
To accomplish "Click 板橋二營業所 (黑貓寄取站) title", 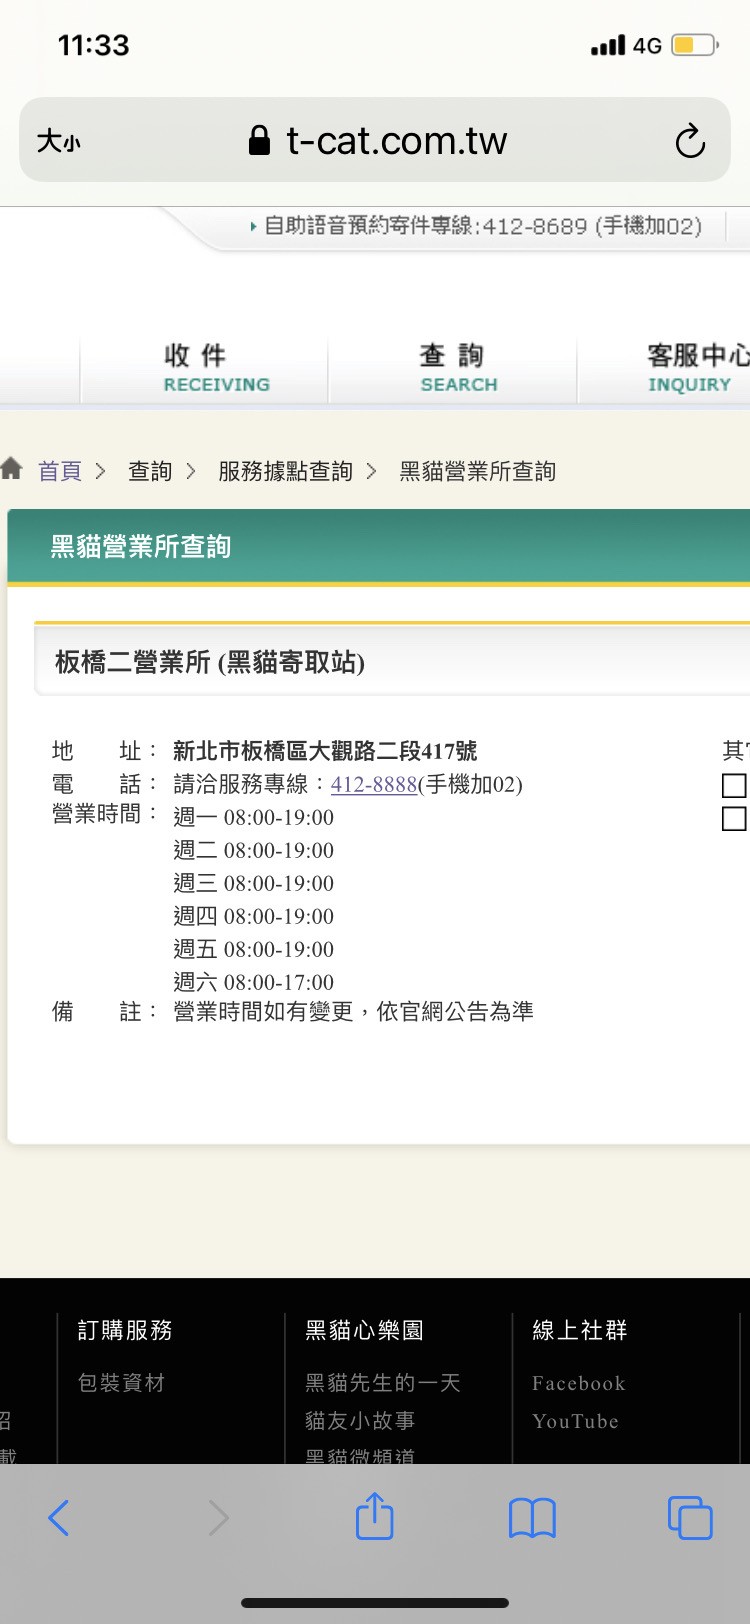I will [210, 662].
